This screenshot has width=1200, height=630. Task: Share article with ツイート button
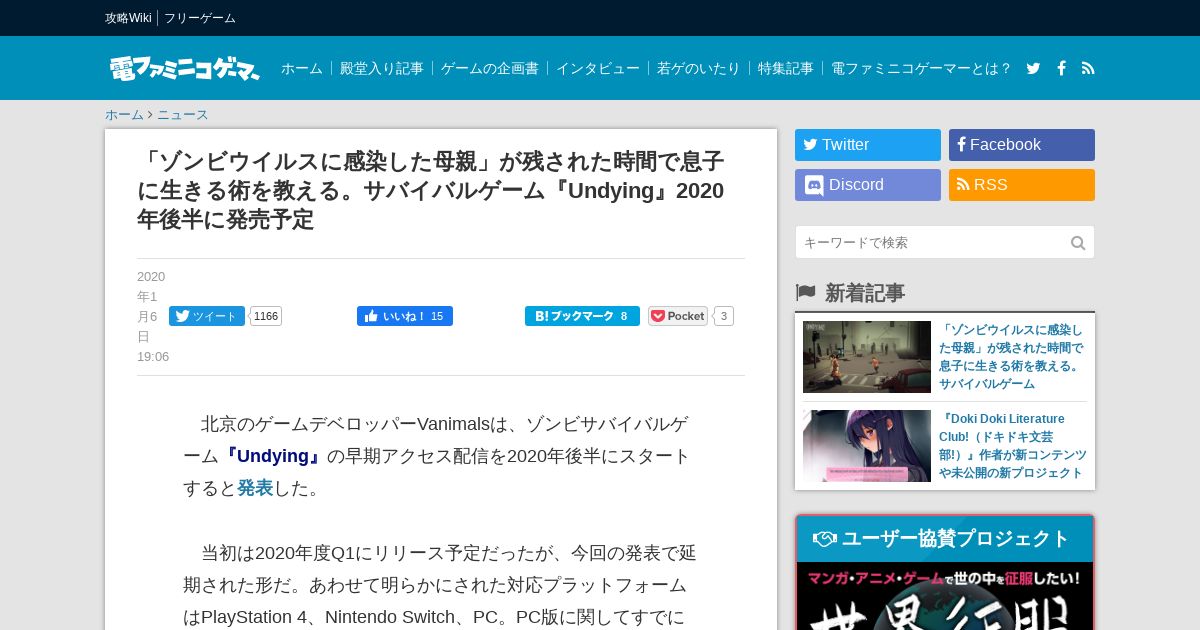tap(207, 316)
